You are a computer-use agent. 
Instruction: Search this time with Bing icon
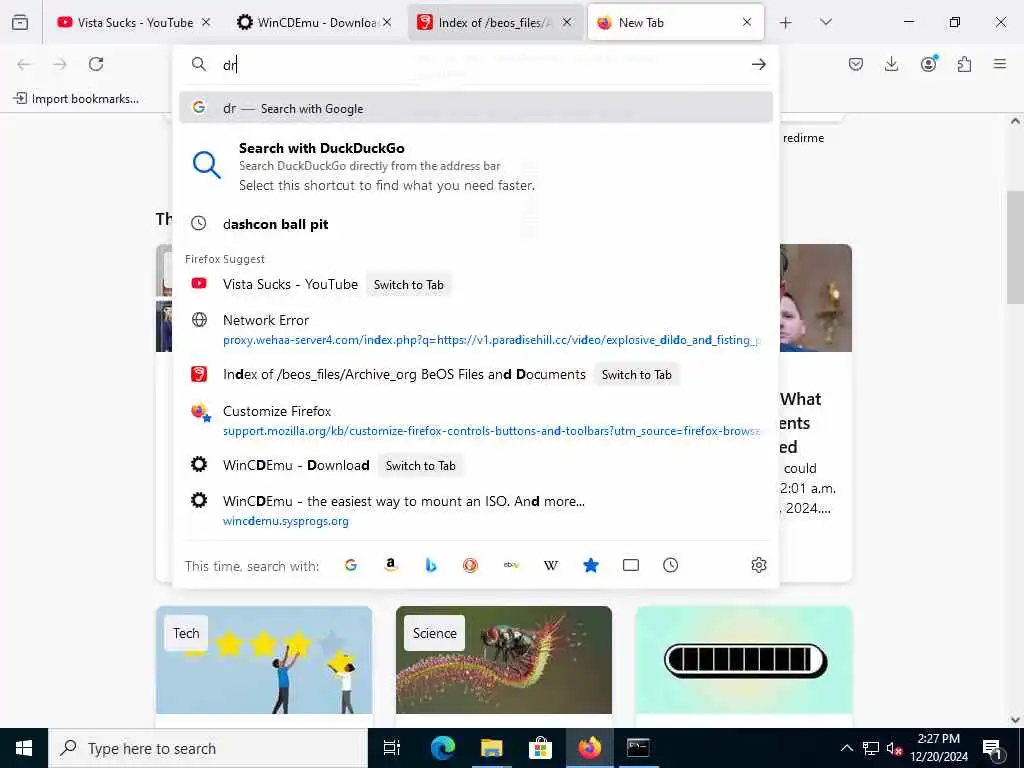(x=430, y=565)
